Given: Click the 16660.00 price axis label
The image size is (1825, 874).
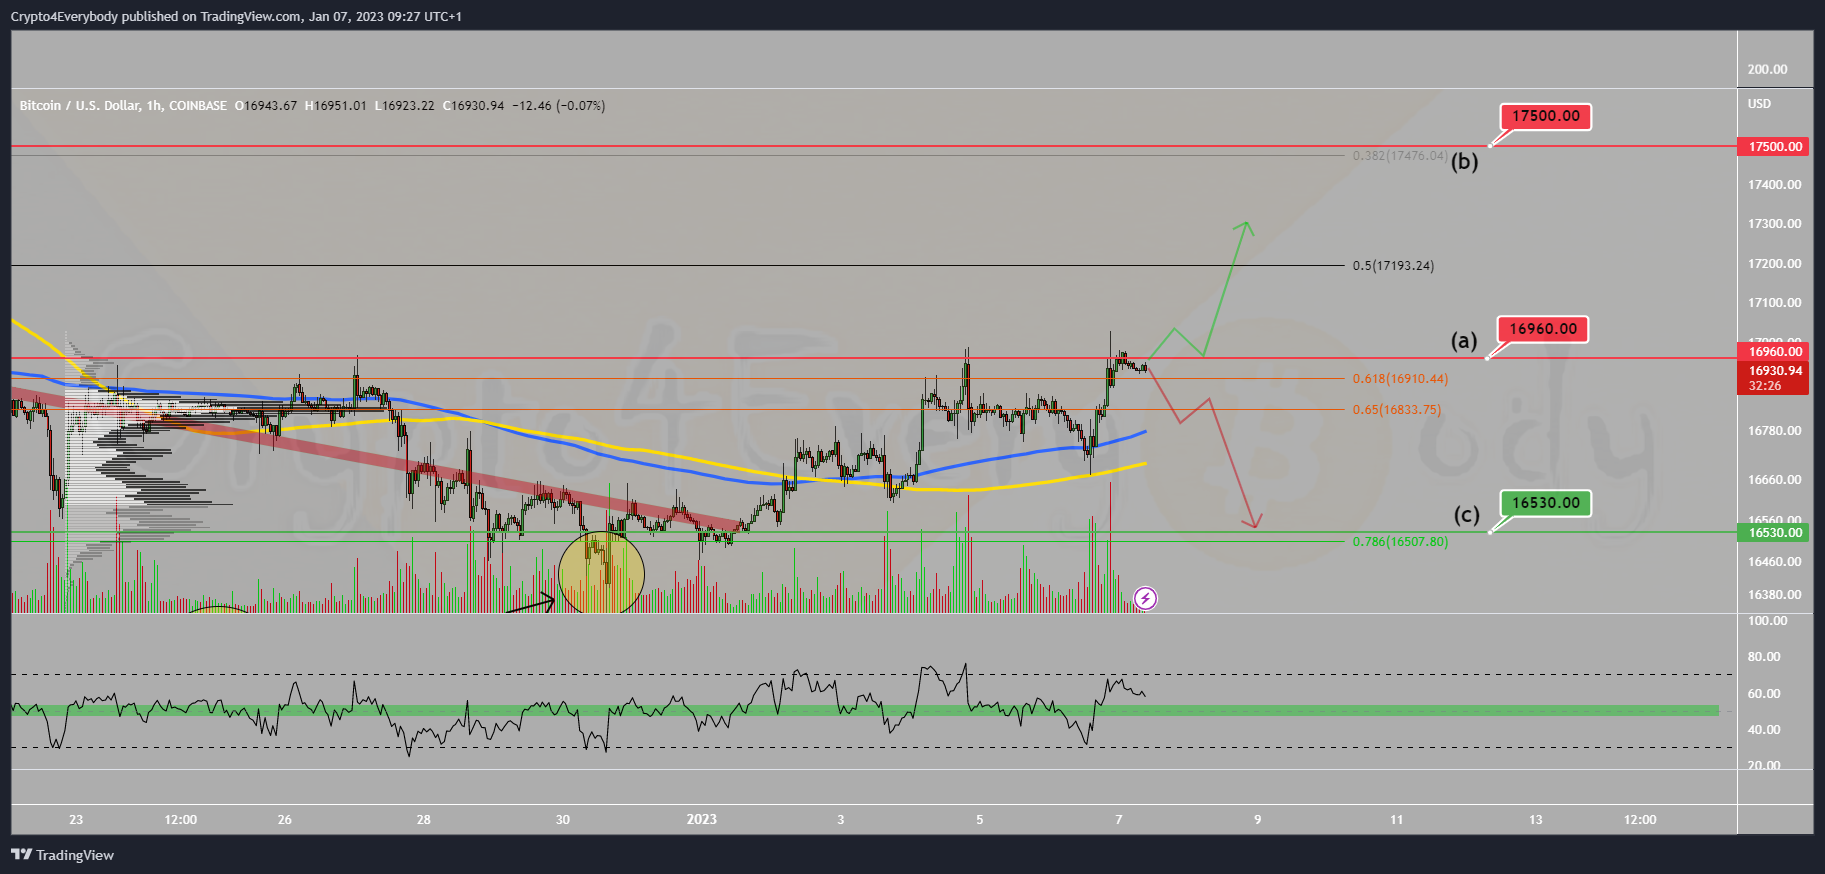Looking at the screenshot, I should coord(1774,480).
